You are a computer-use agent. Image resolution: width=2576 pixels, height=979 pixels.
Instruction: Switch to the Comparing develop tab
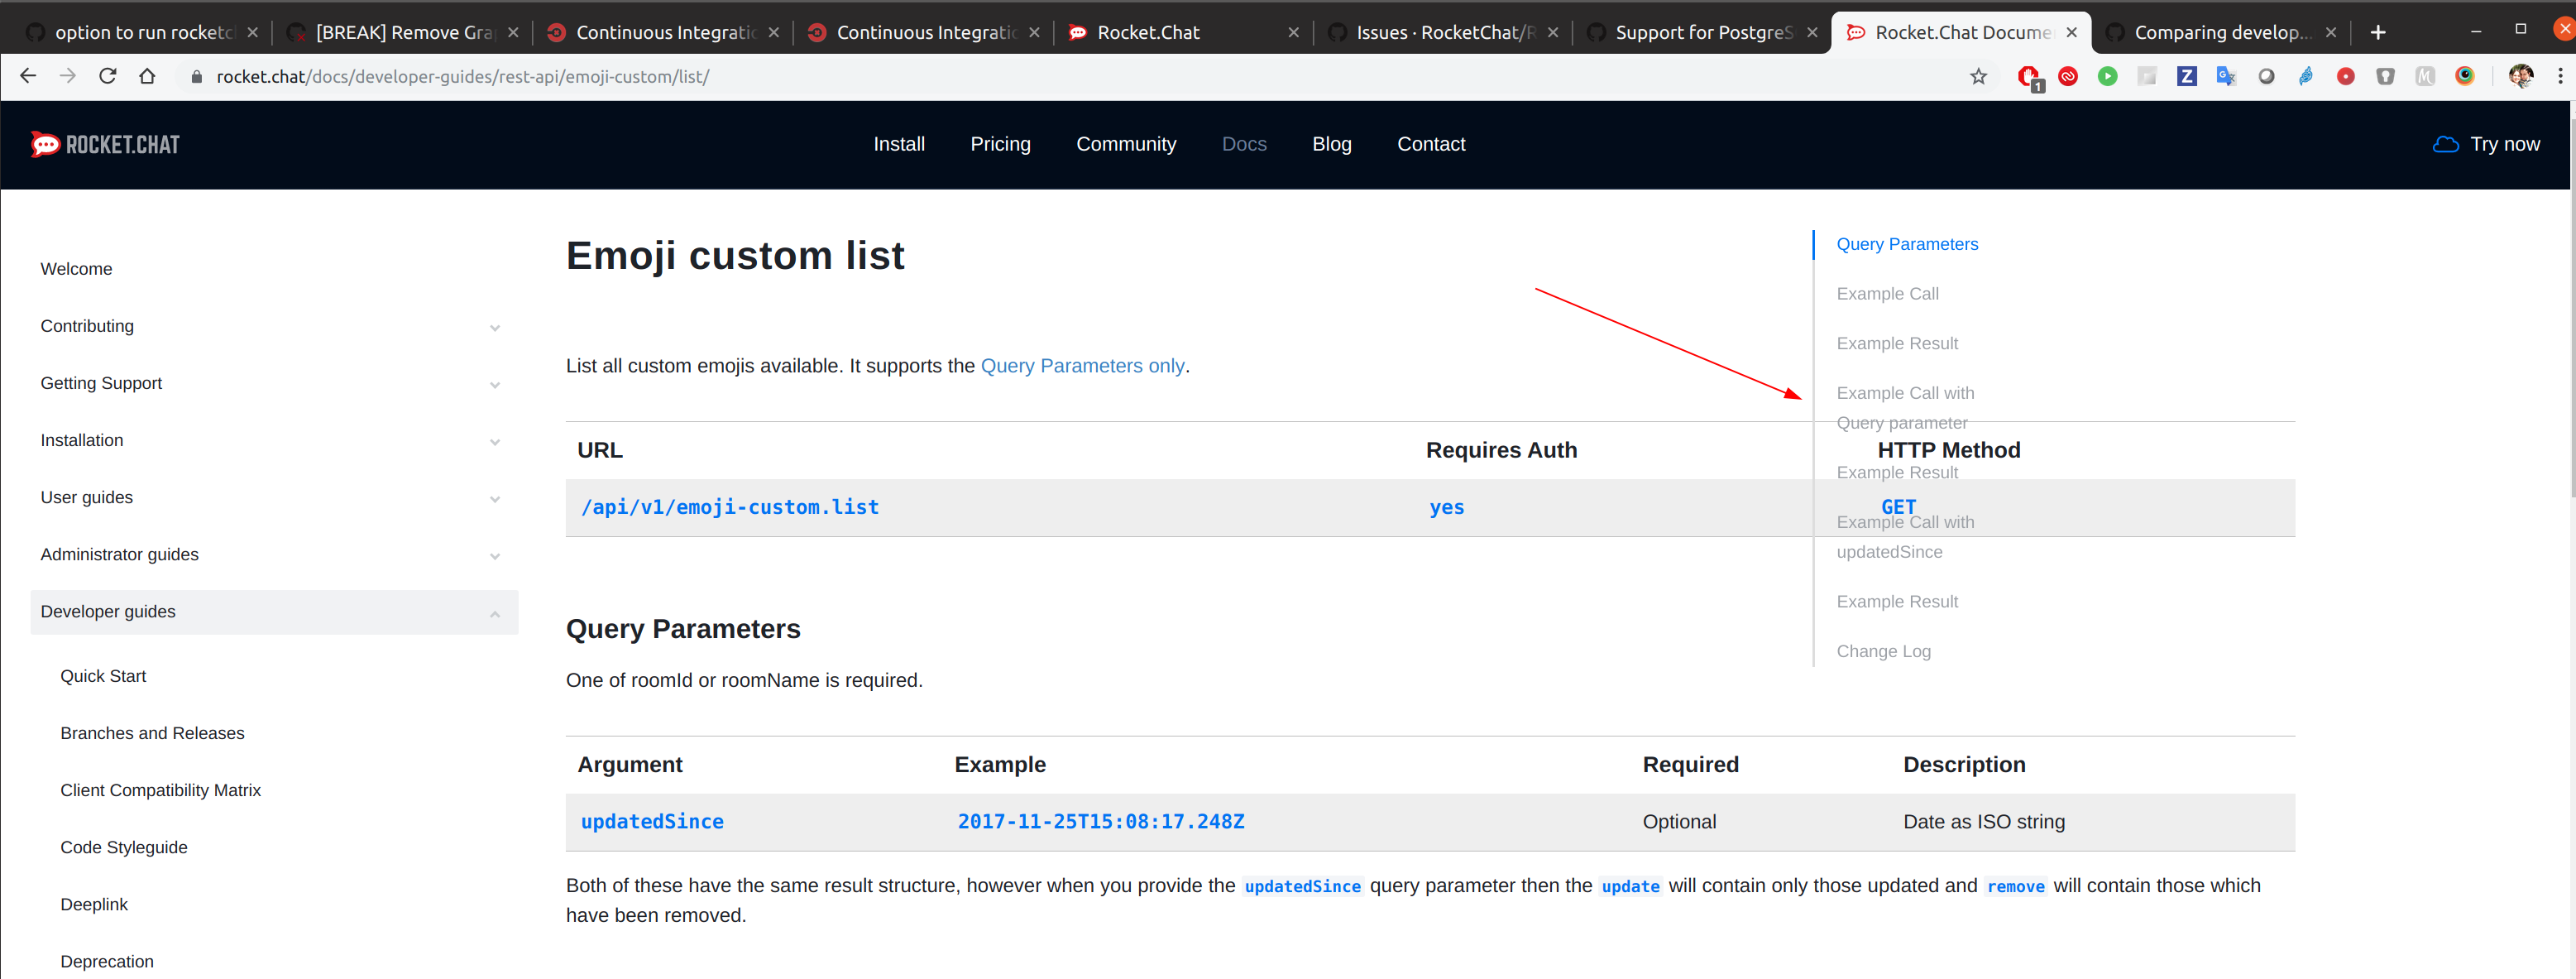click(2220, 32)
